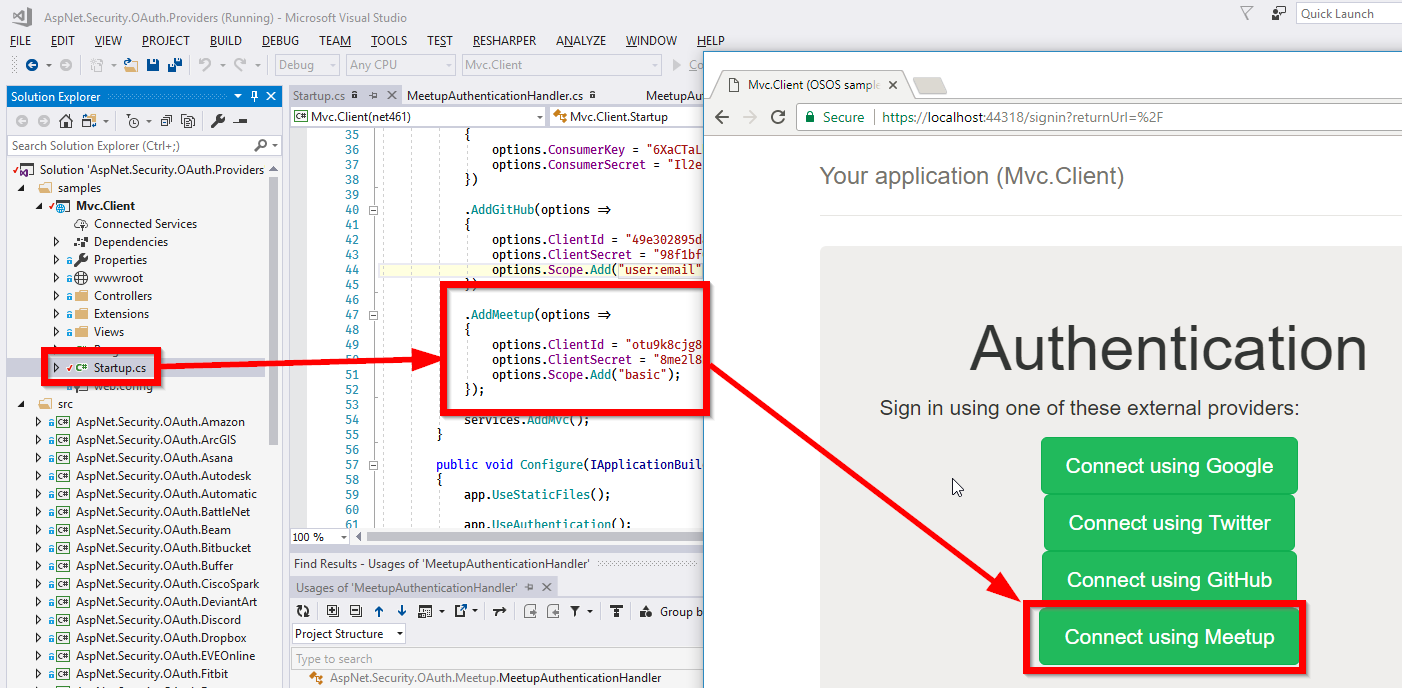Image resolution: width=1402 pixels, height=688 pixels.
Task: Collapse the AddGitHub code block outline
Action: click(374, 210)
